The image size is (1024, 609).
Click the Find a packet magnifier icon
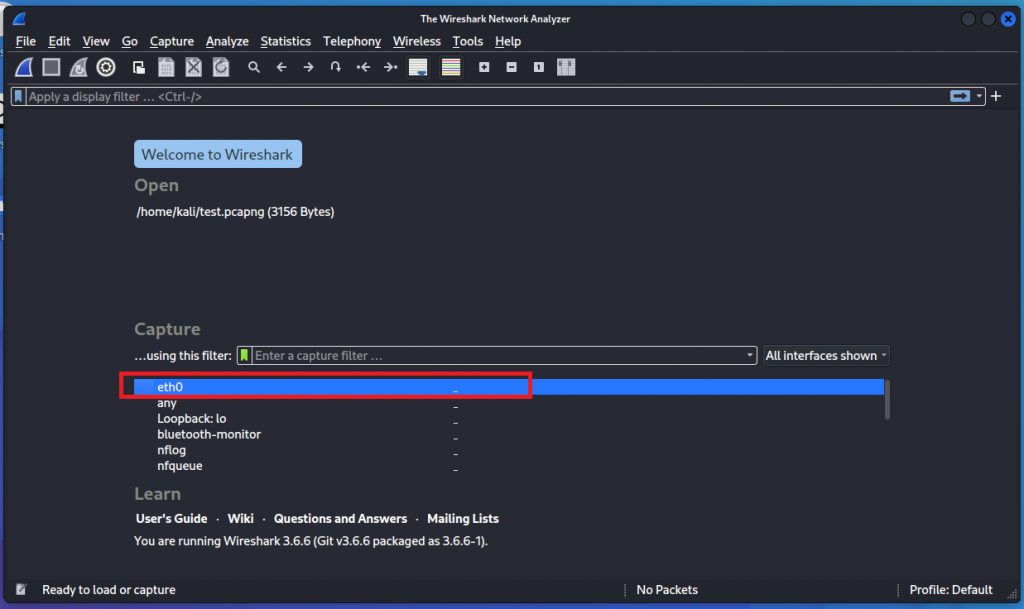[x=254, y=67]
